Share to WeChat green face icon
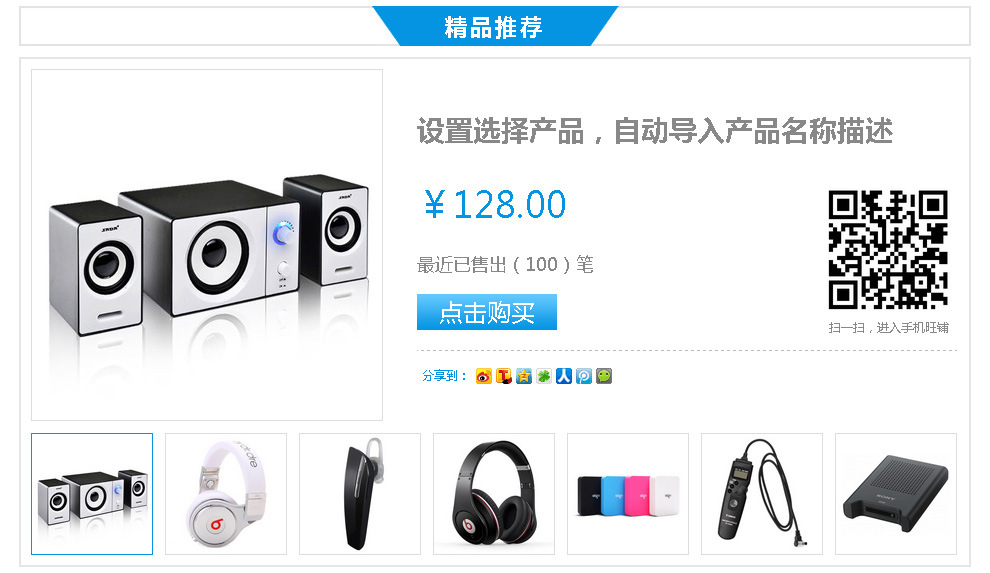This screenshot has height=573, width=990. click(x=604, y=376)
